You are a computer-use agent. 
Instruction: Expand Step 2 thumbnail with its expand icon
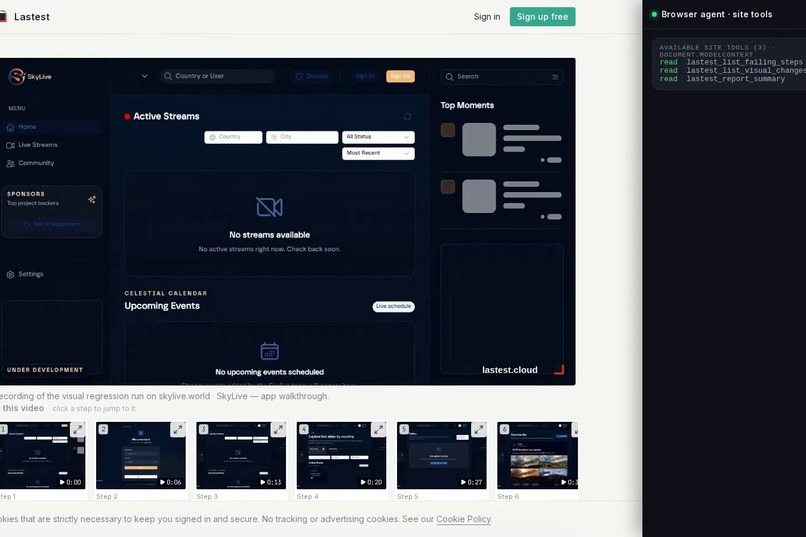178,430
